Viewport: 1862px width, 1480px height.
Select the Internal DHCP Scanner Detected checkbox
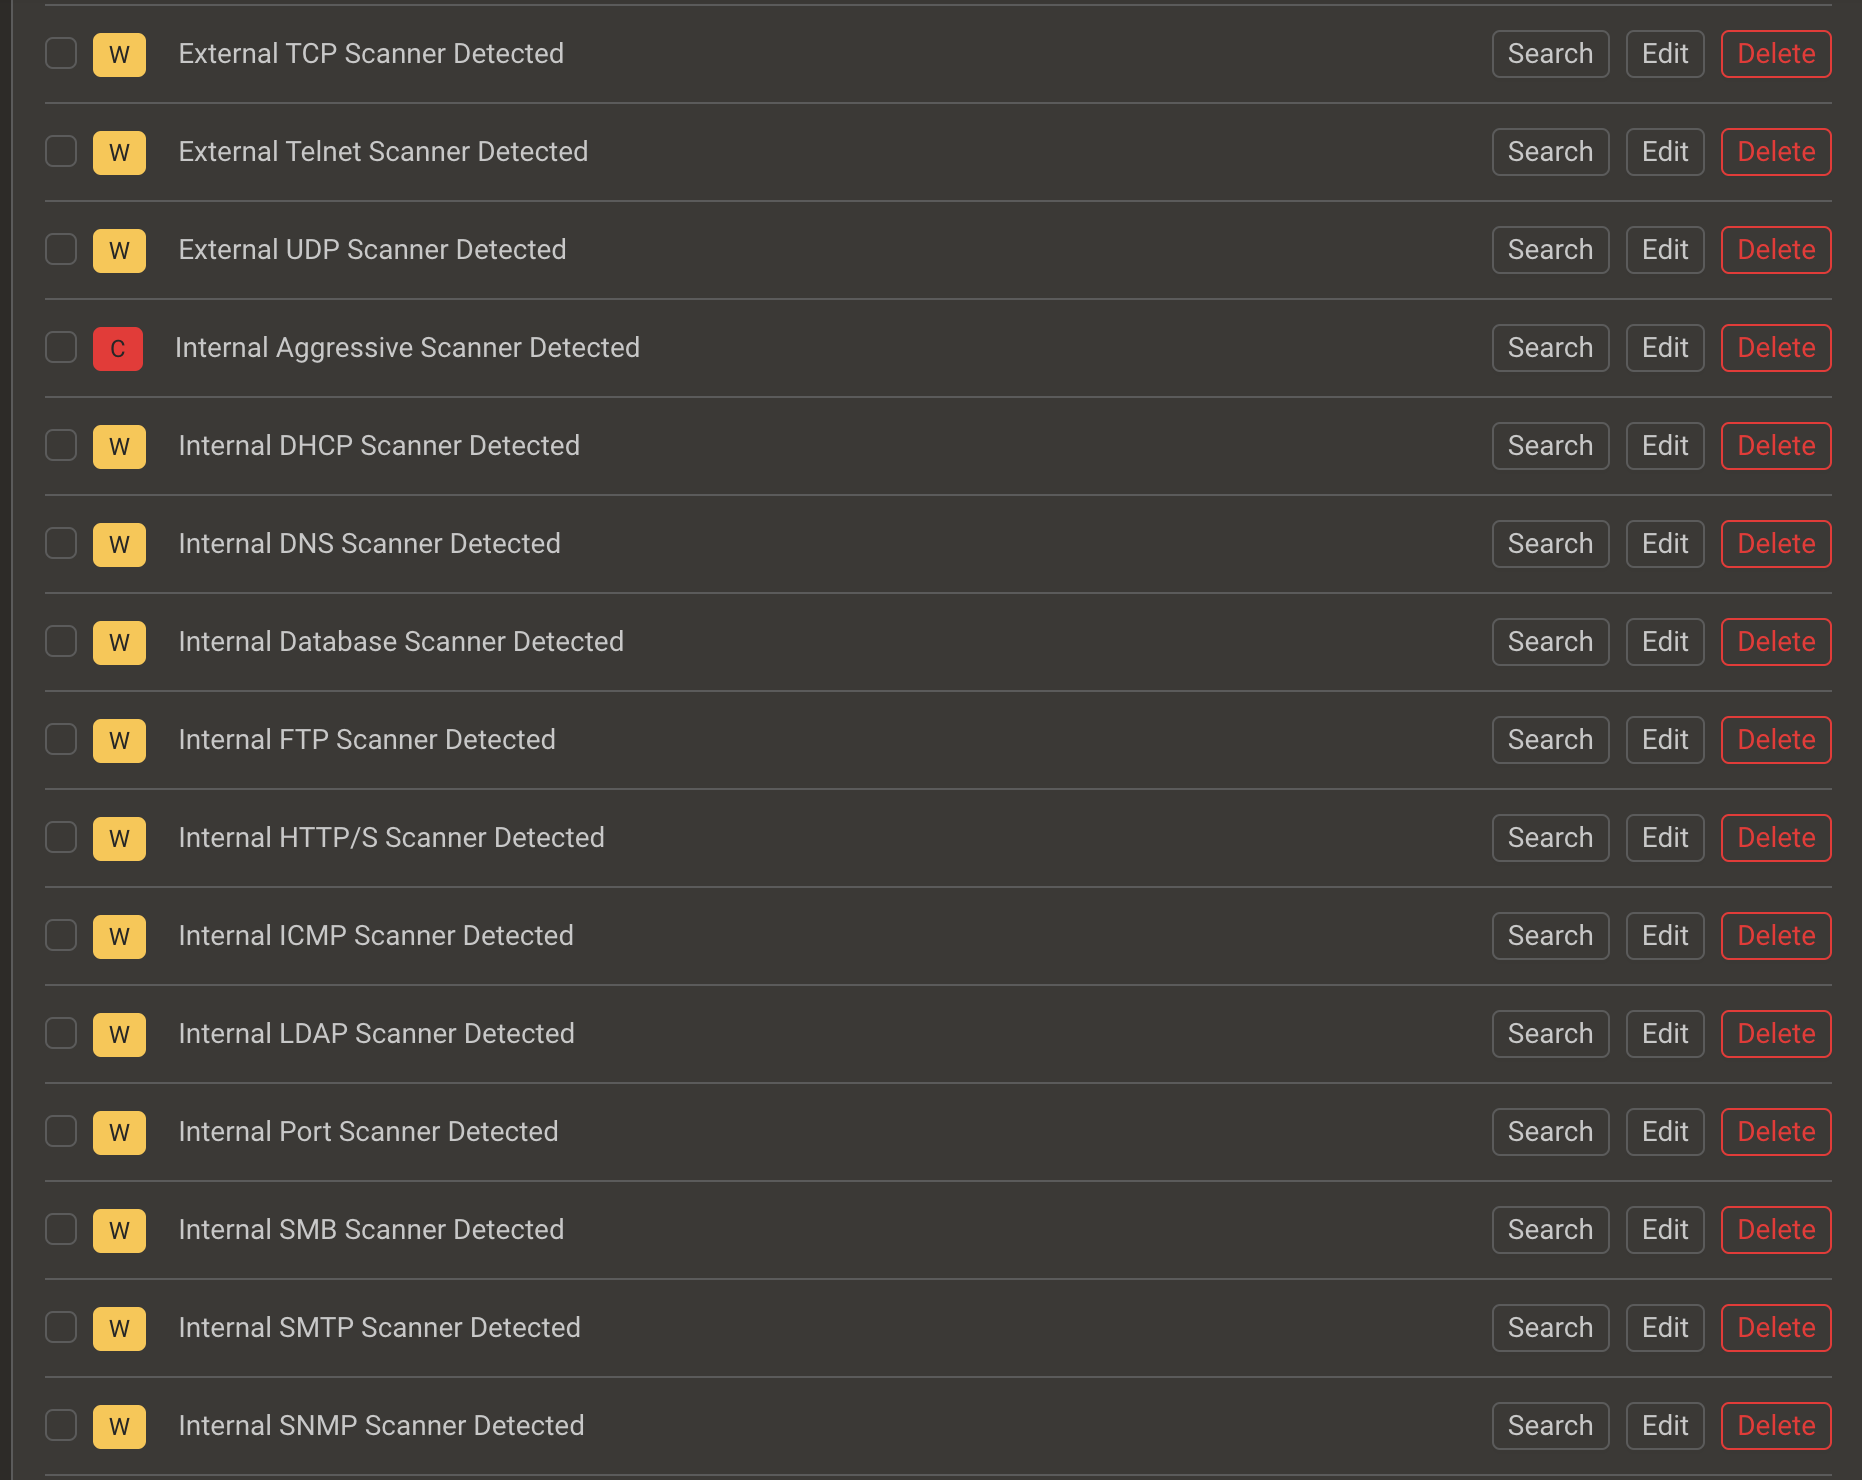tap(61, 446)
